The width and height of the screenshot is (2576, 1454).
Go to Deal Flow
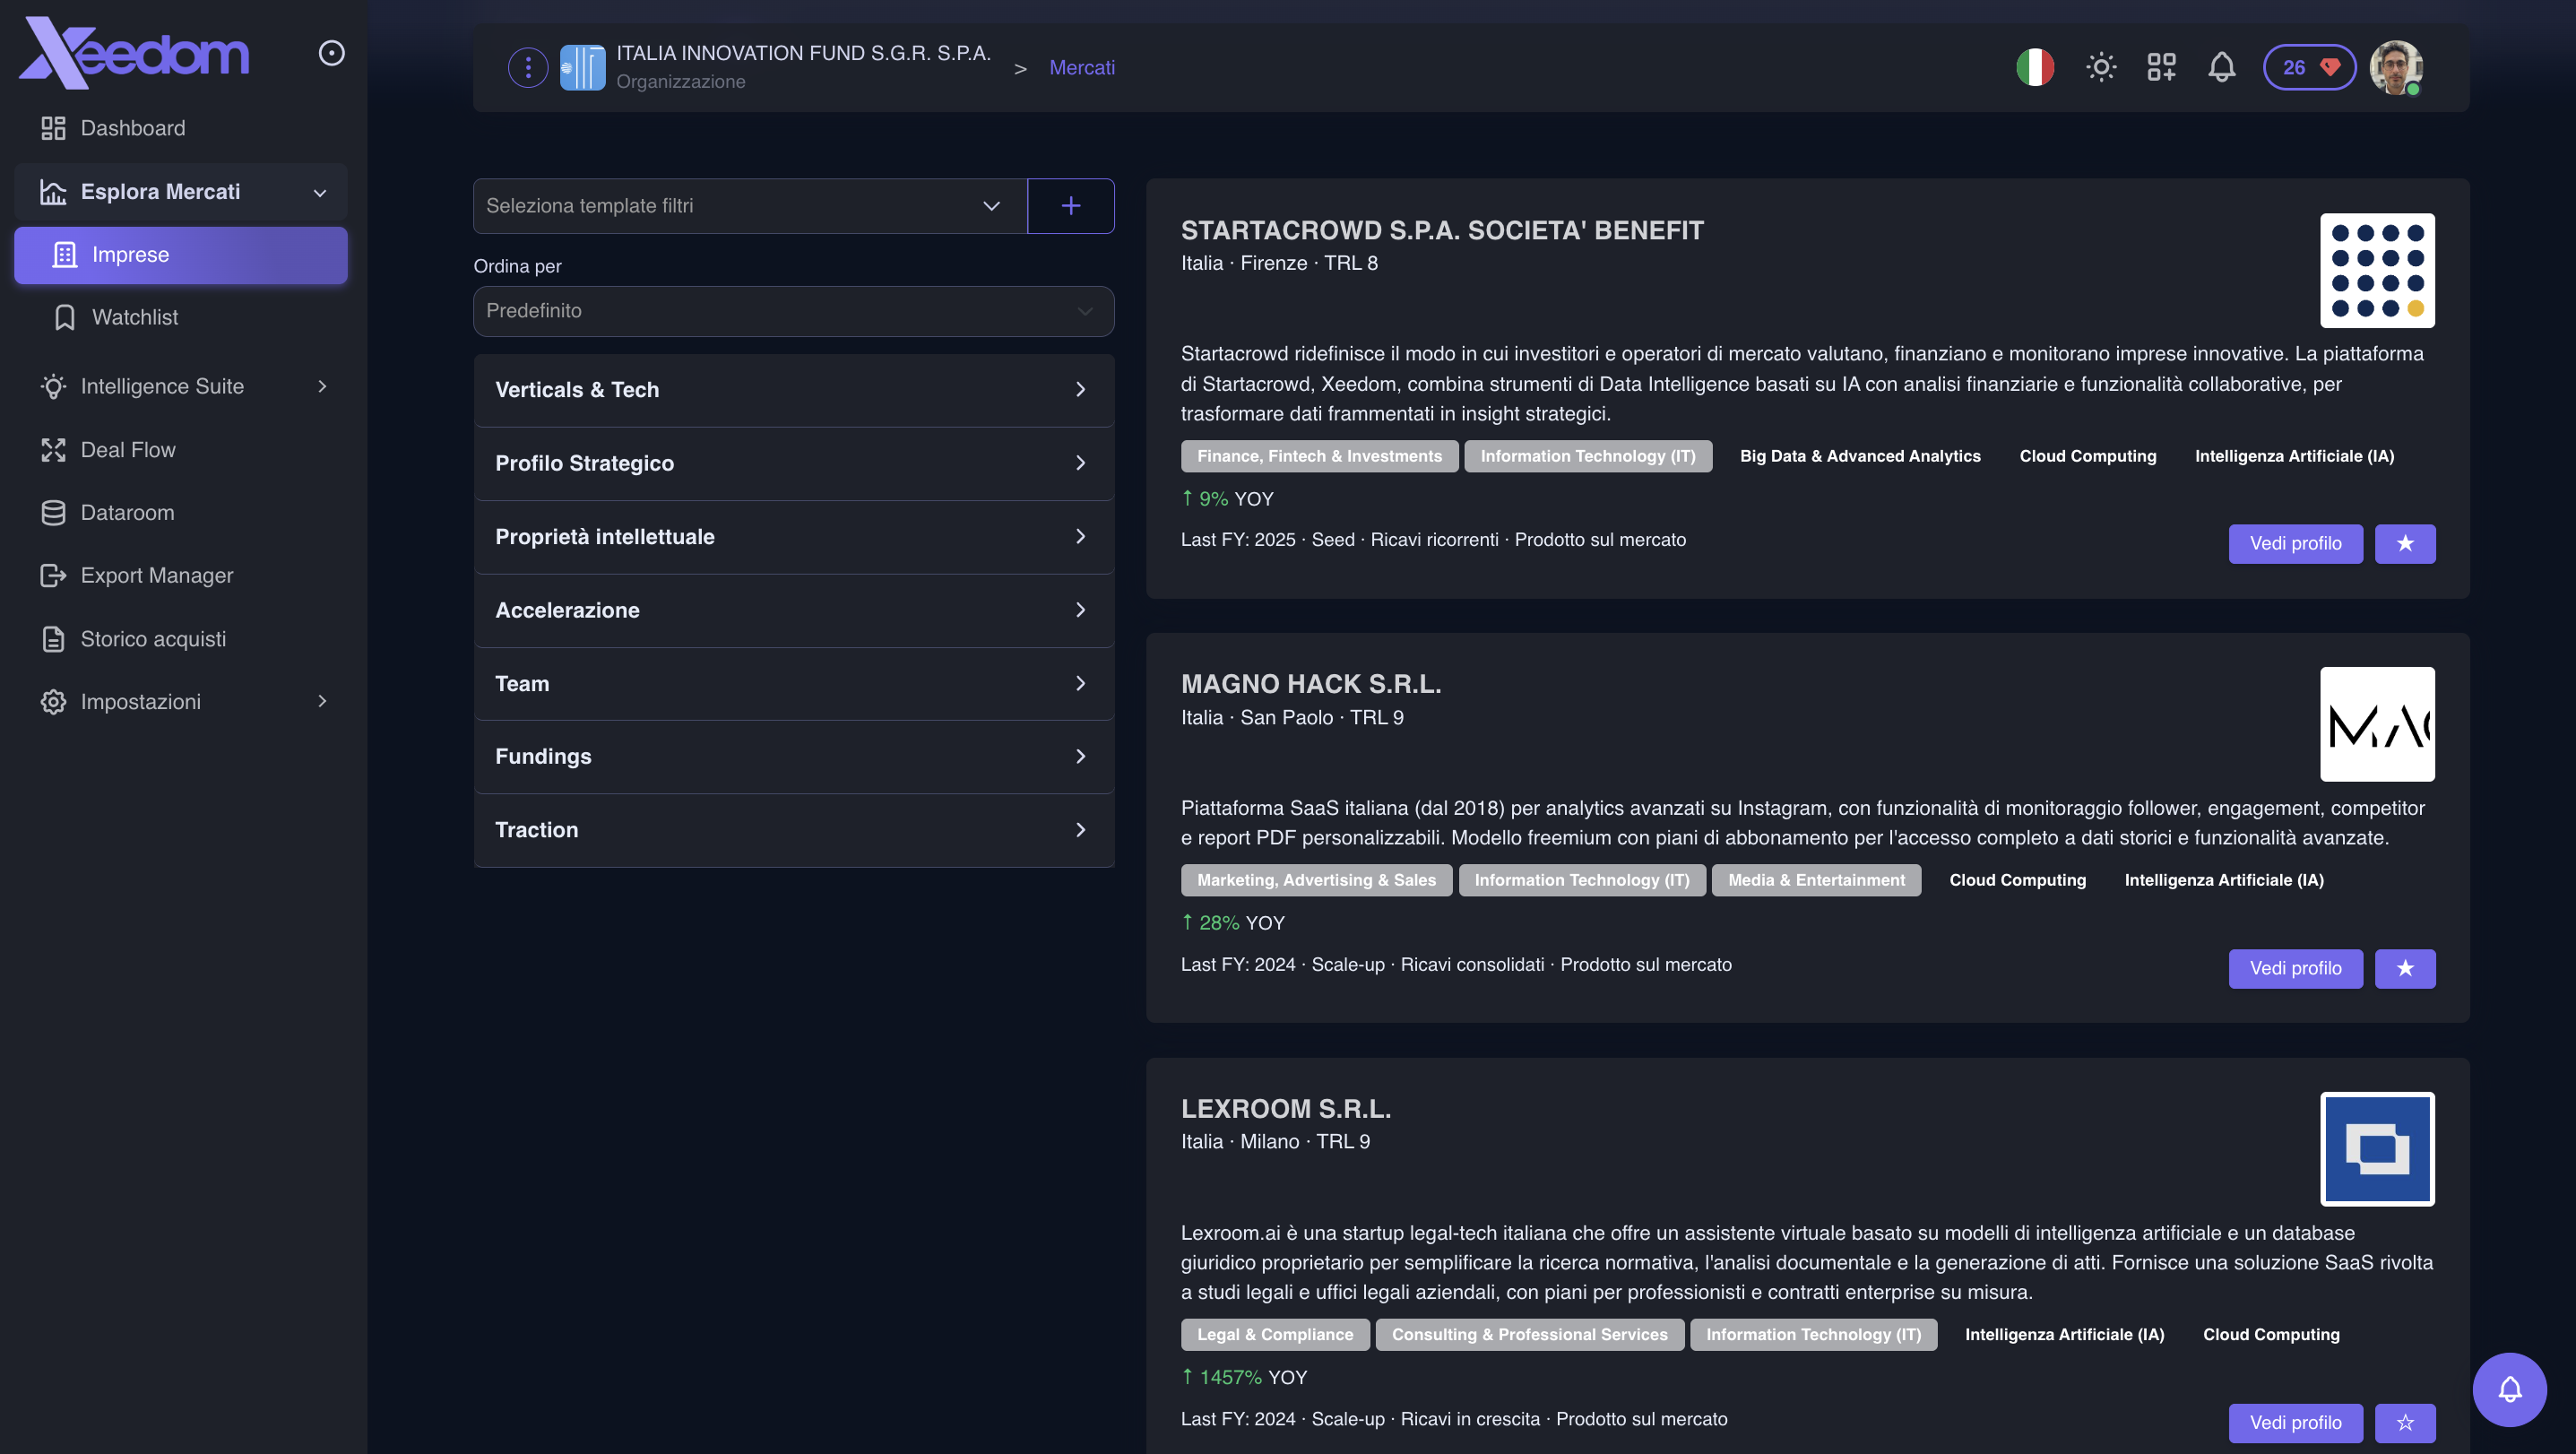click(181, 450)
